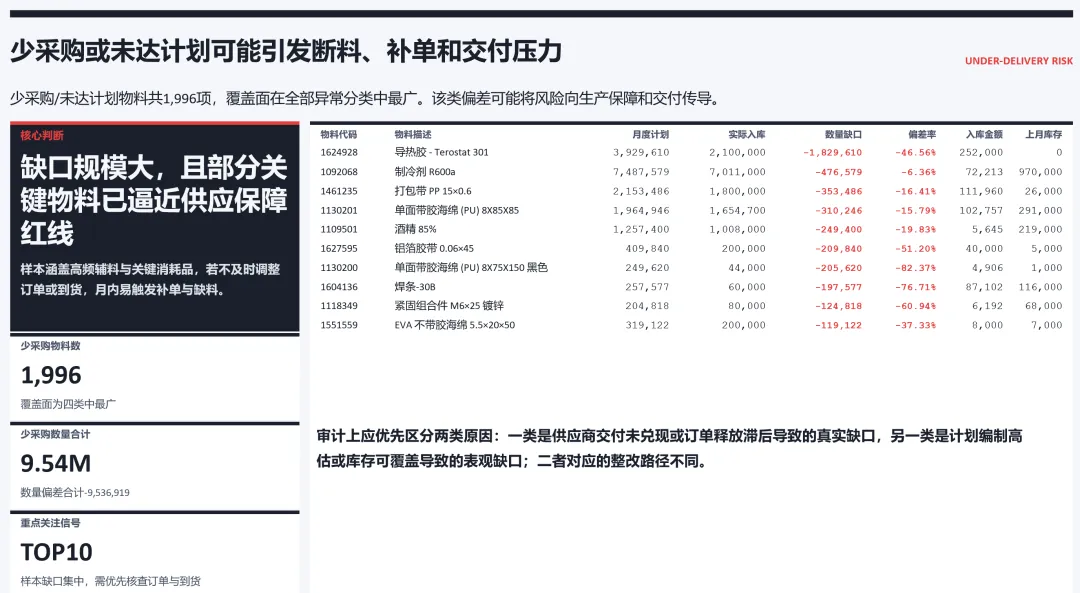Select shortage value -119,122
Screen dimensions: 1080x593
[838, 324]
